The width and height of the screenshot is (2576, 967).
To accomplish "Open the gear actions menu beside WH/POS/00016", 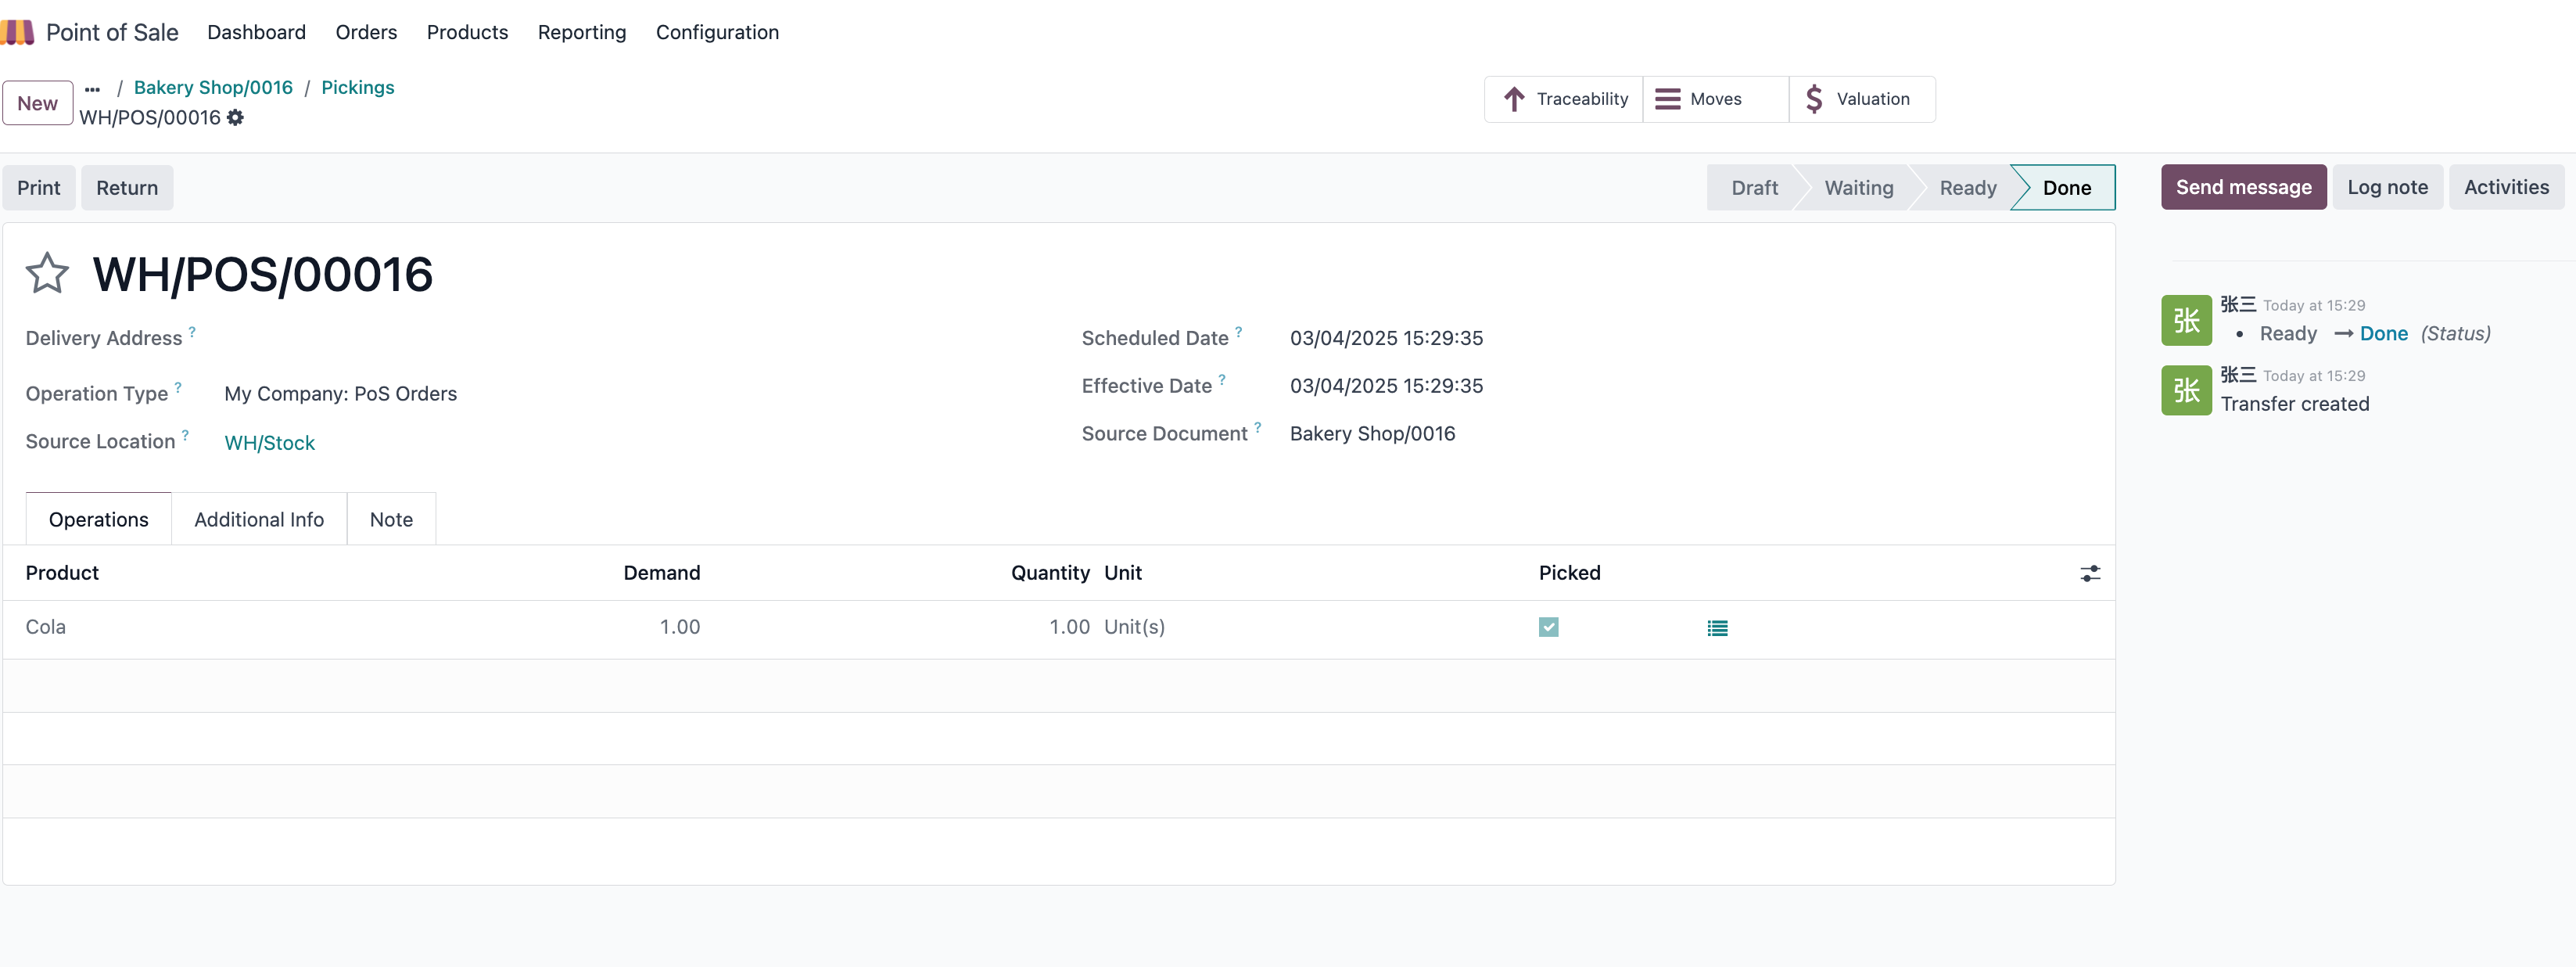I will point(235,118).
